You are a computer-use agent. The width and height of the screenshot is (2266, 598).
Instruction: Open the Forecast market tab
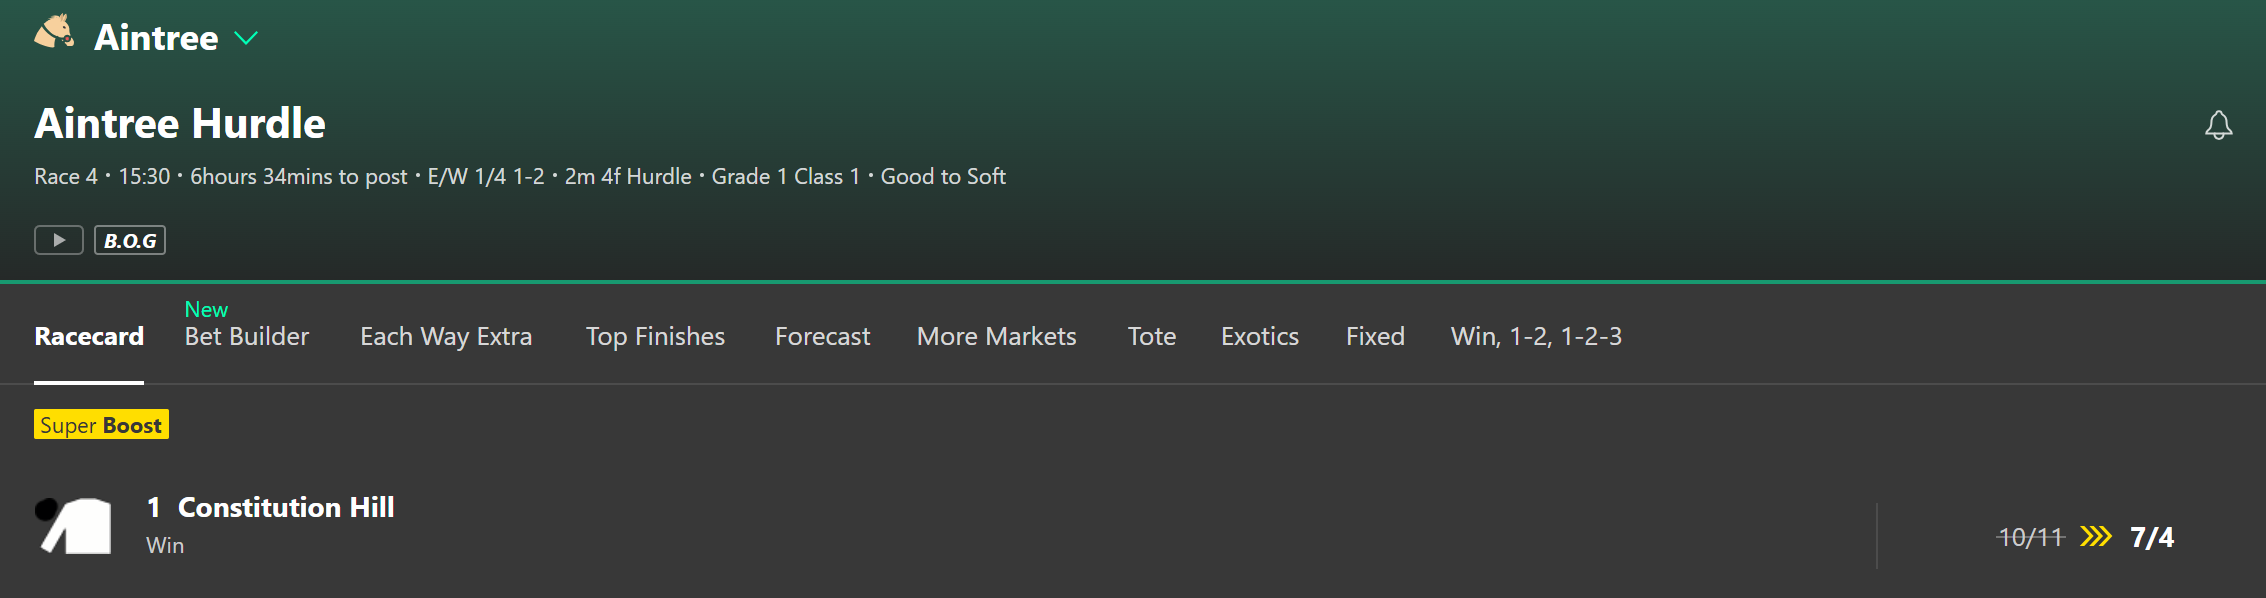click(x=822, y=336)
